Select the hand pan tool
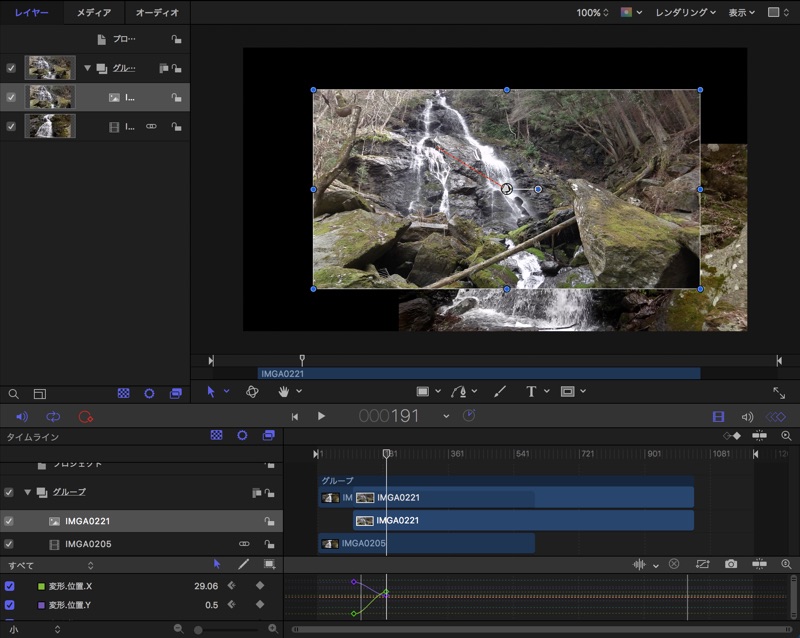 [x=284, y=391]
